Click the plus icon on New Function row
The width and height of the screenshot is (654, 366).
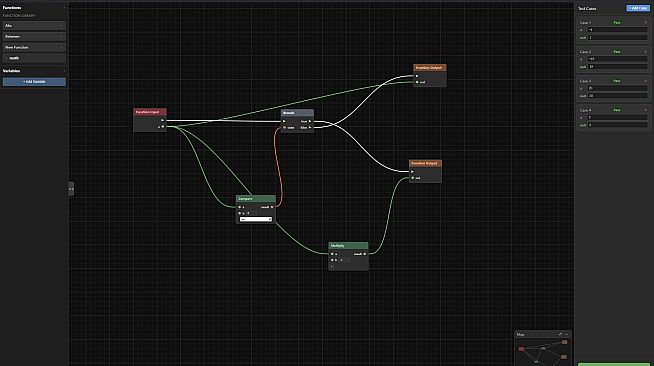tap(61, 48)
